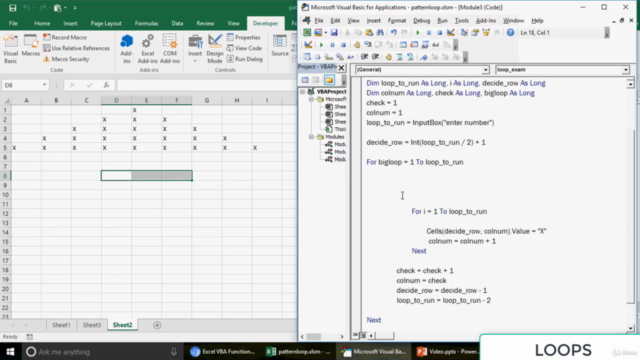
Task: Open the (General) object dropdown
Action: [485, 70]
